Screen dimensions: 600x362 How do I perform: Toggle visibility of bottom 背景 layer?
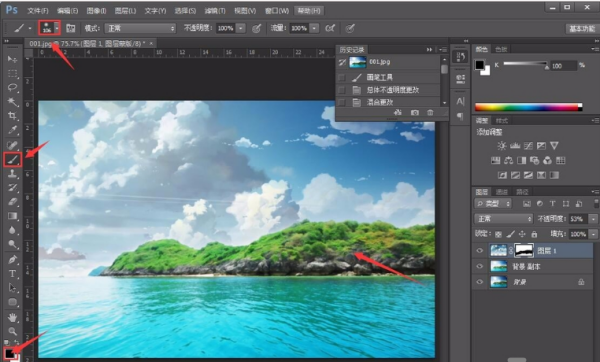[x=479, y=282]
